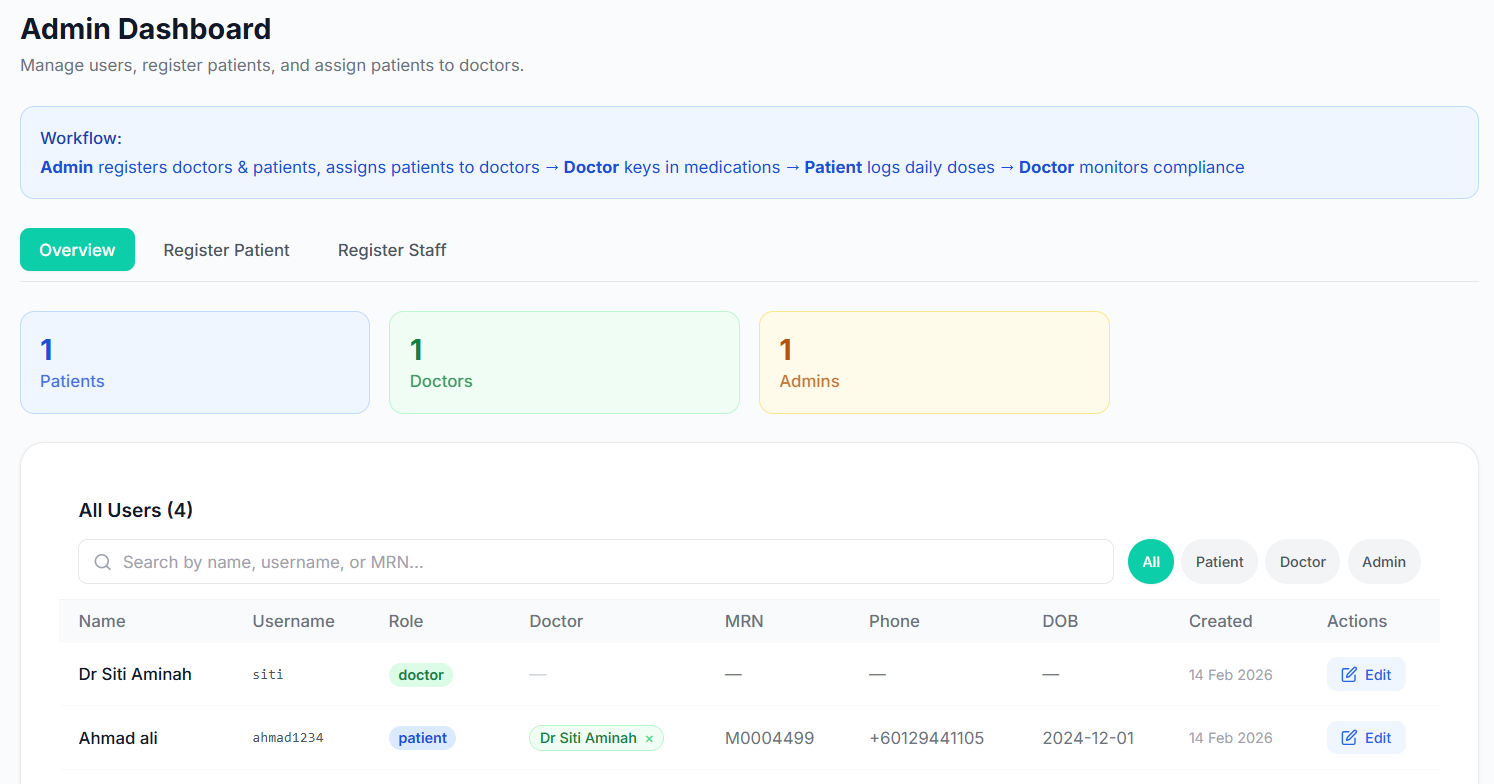
Task: Select the Overview tab
Action: pyautogui.click(x=77, y=250)
